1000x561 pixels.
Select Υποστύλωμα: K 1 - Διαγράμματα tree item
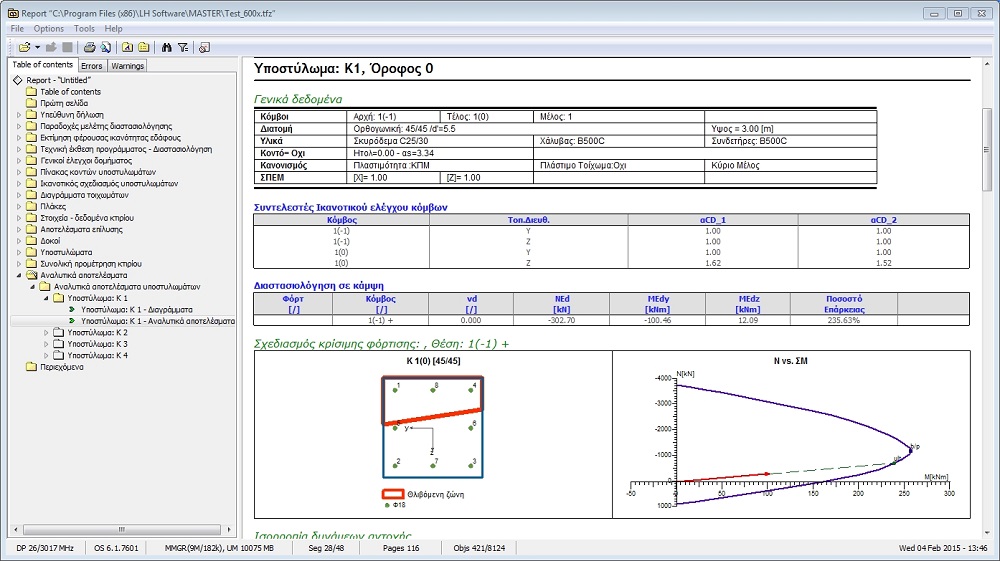[136, 310]
